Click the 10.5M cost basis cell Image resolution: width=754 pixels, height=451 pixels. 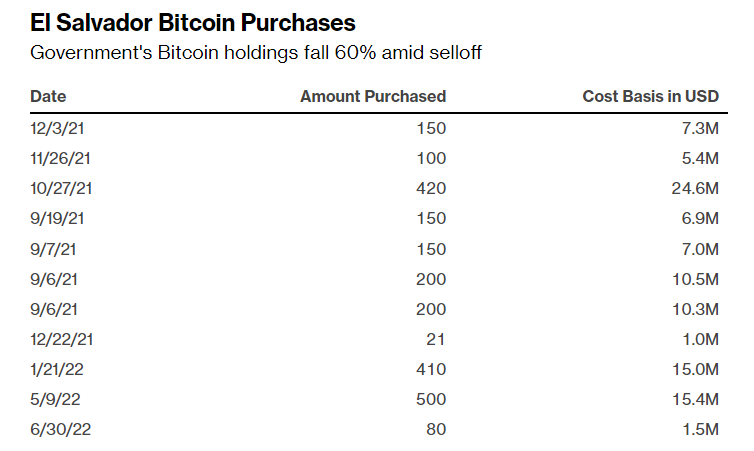pos(699,279)
